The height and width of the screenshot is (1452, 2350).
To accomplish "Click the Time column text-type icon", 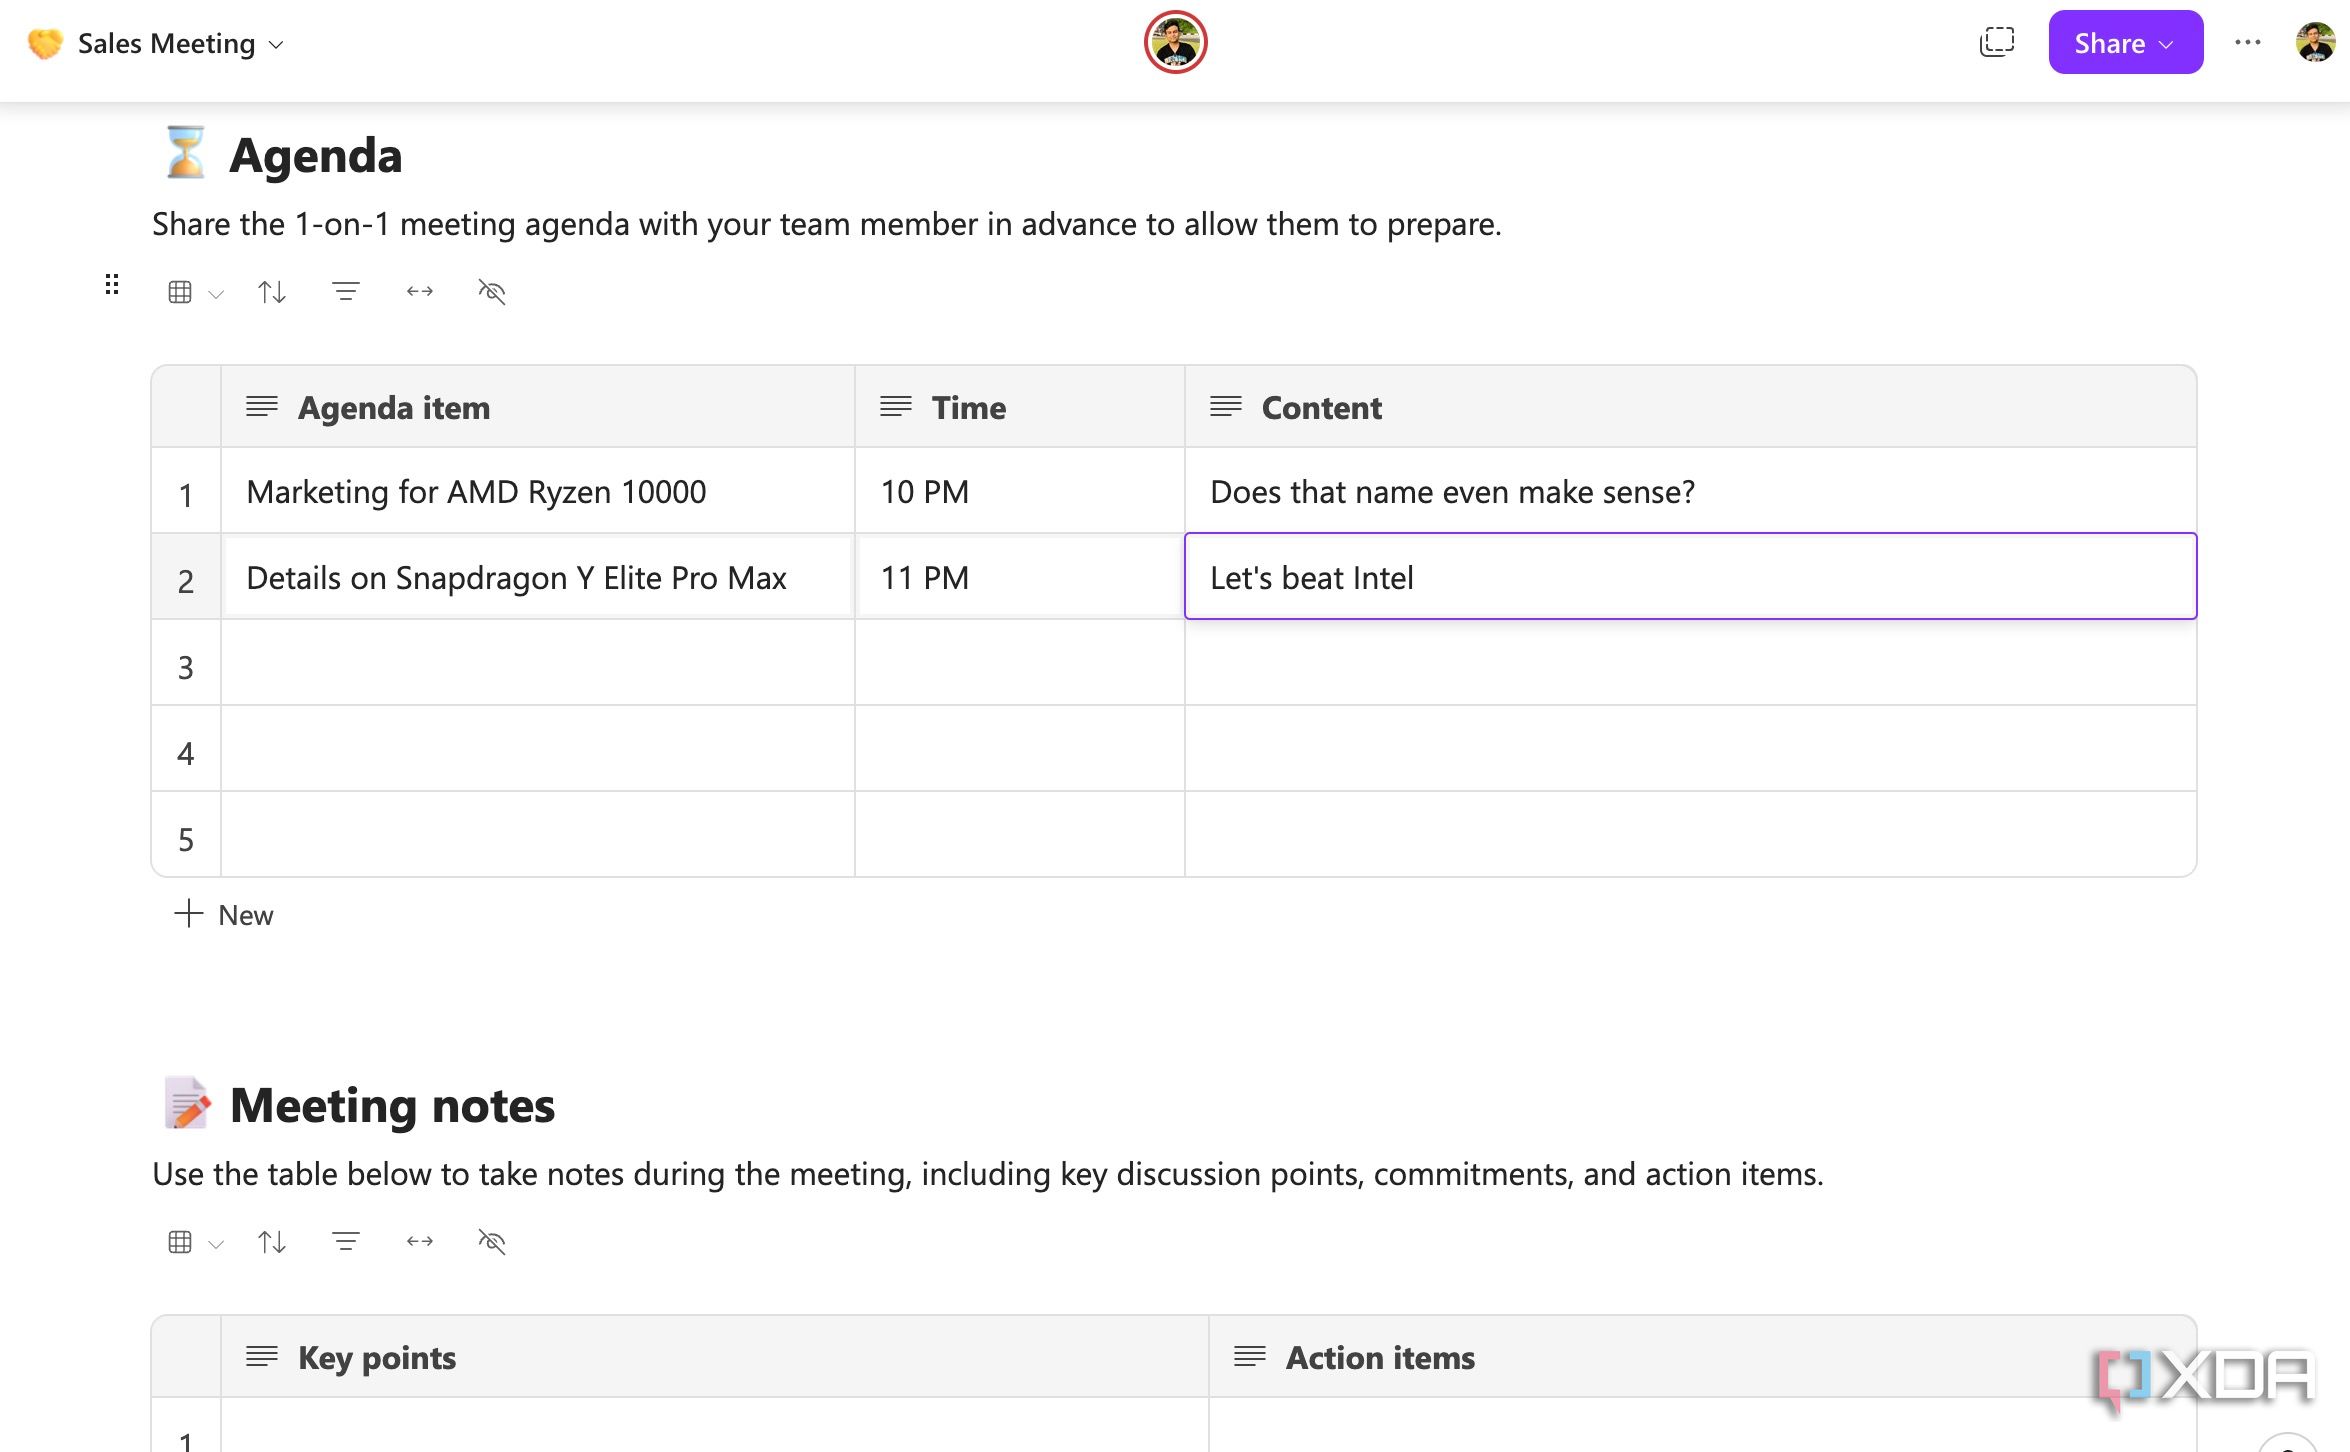I will (896, 406).
